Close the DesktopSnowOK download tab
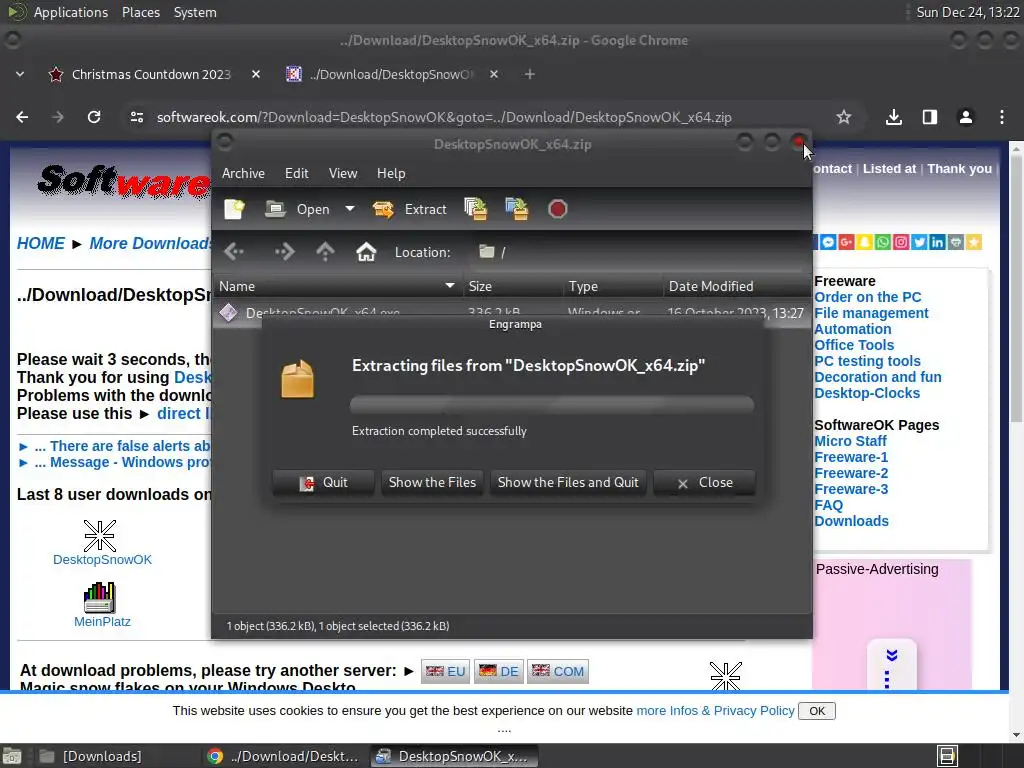This screenshot has width=1024, height=768. 494,74
